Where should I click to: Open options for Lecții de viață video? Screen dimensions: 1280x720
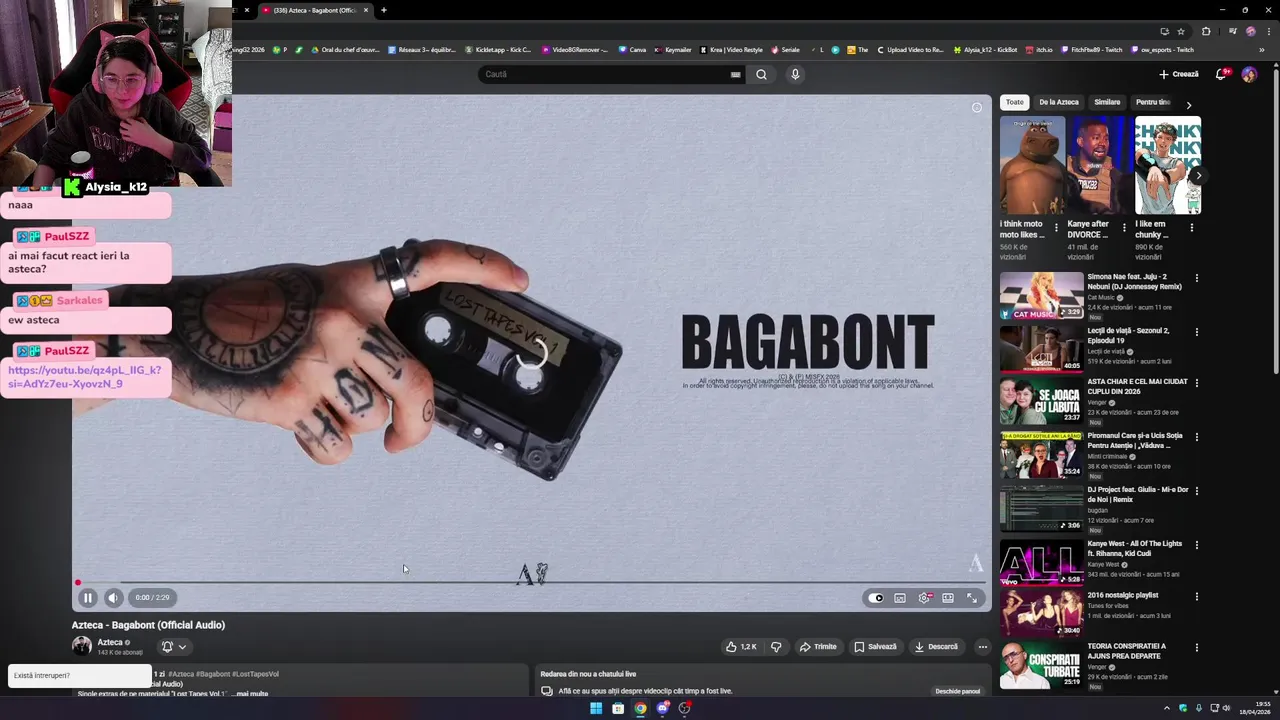[x=1197, y=332]
